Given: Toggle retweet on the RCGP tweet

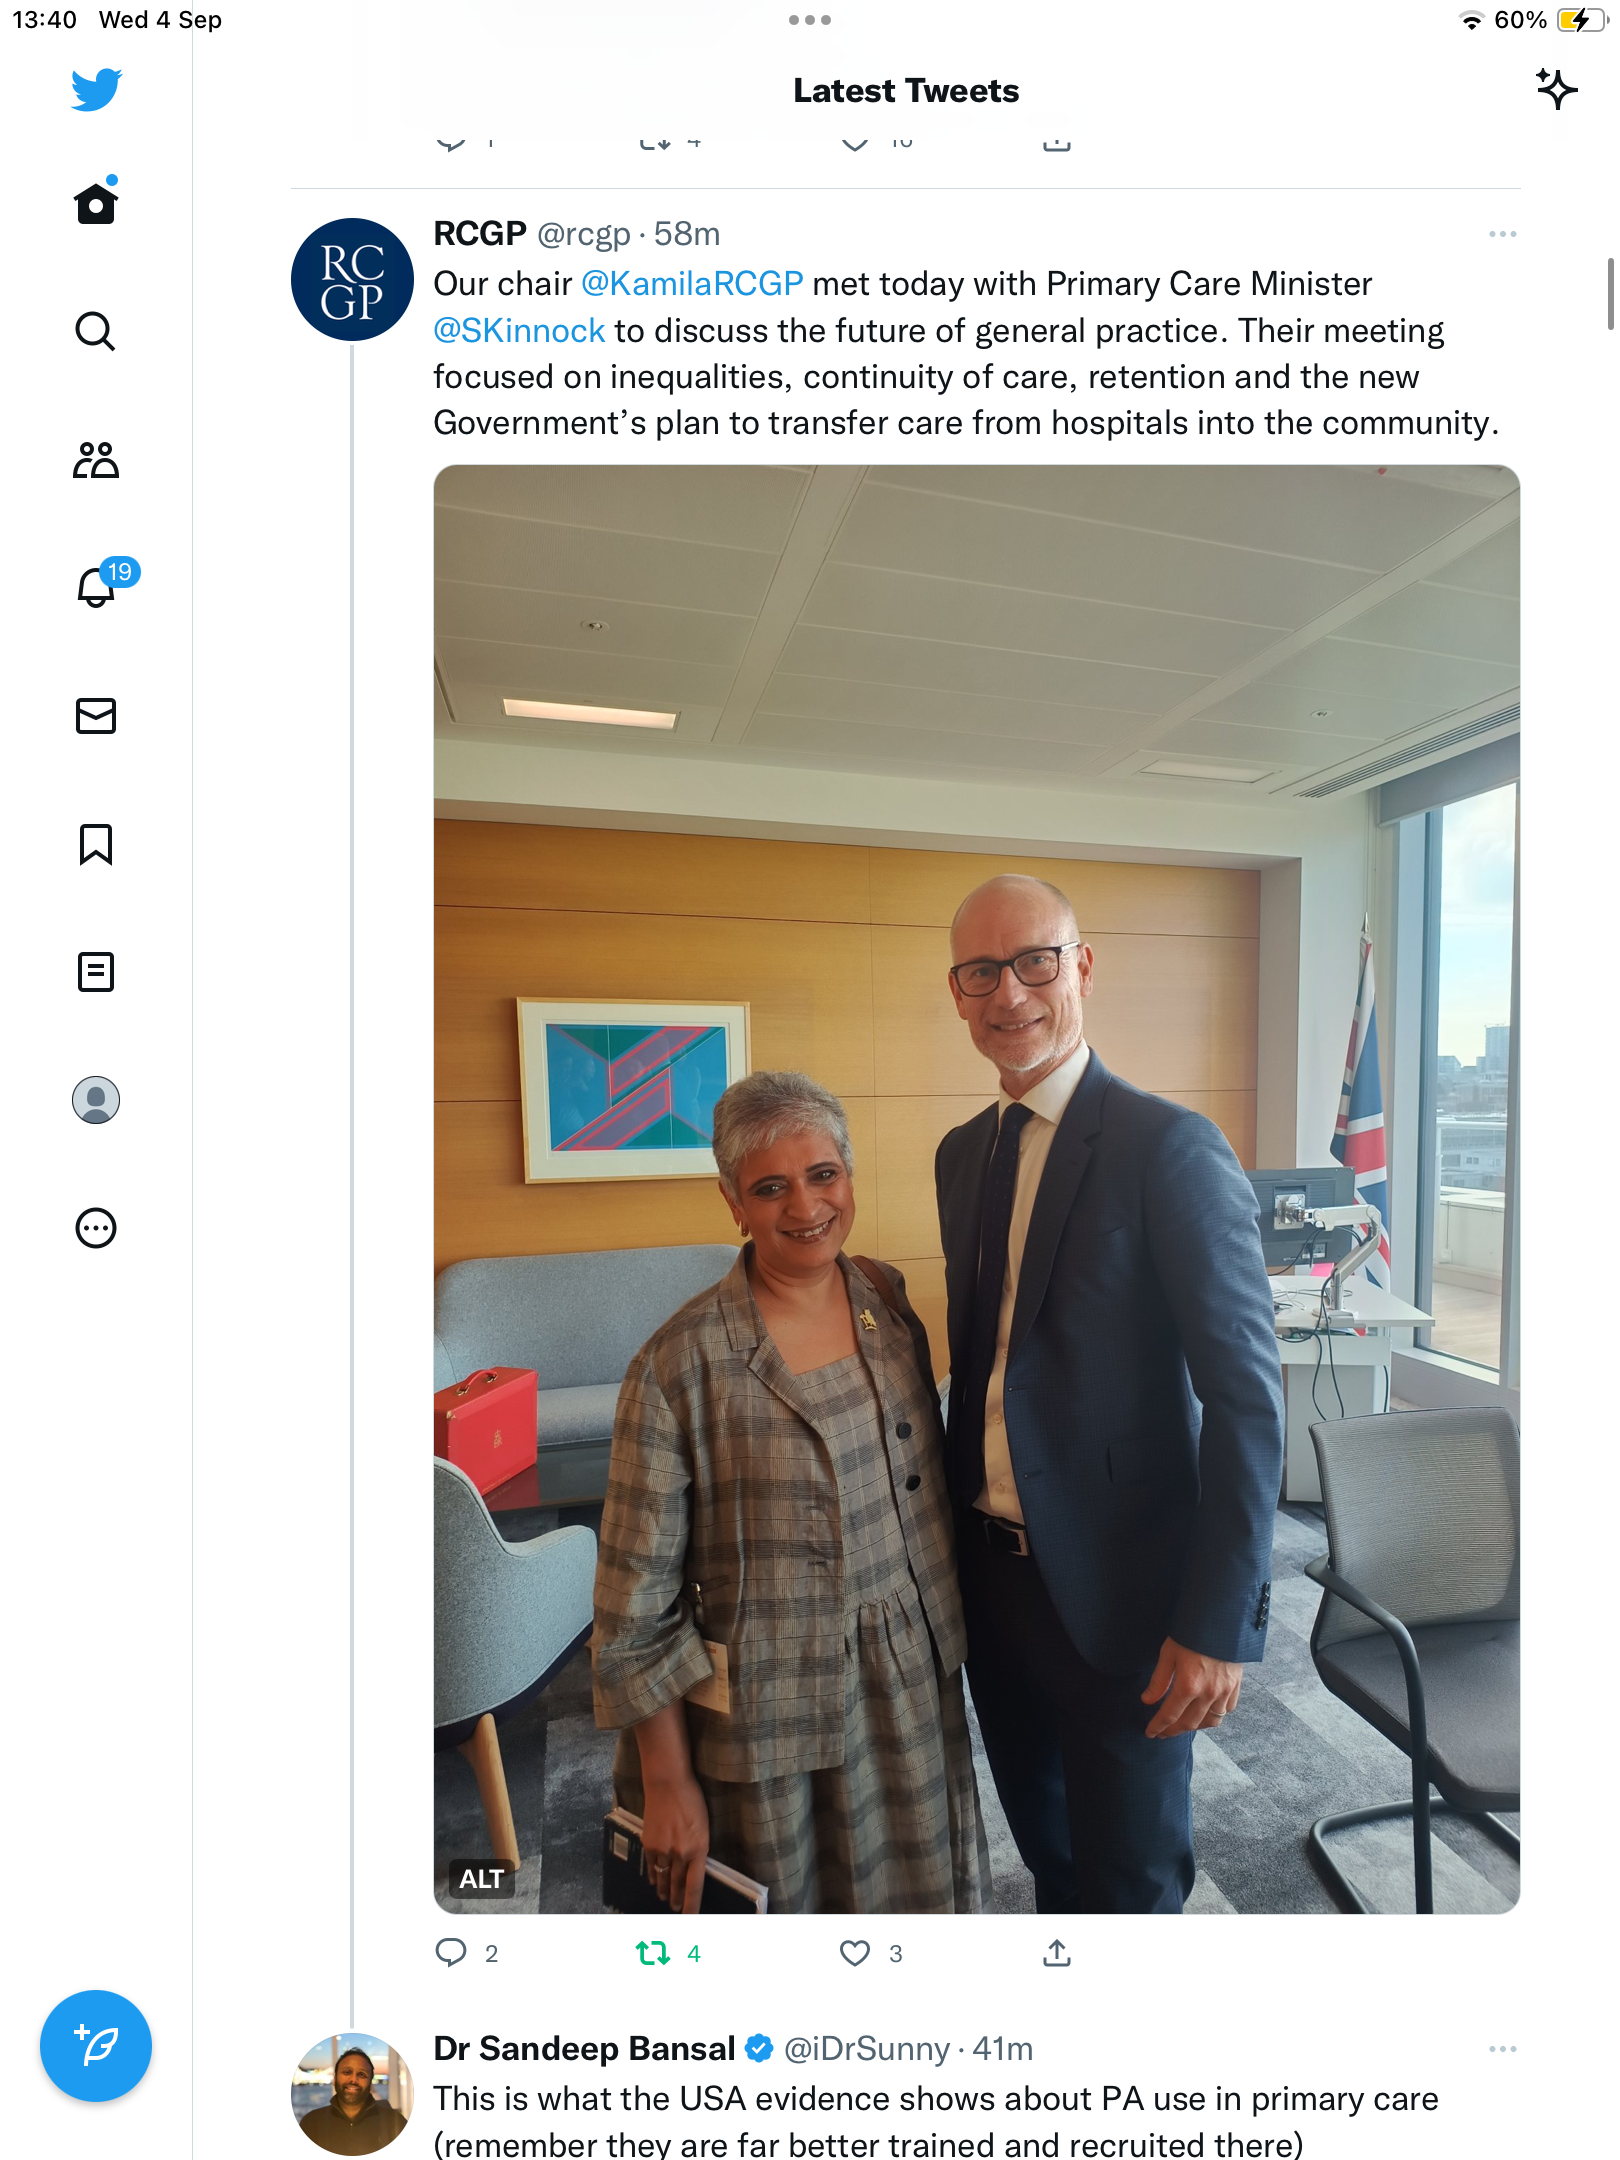Looking at the screenshot, I should [653, 1953].
